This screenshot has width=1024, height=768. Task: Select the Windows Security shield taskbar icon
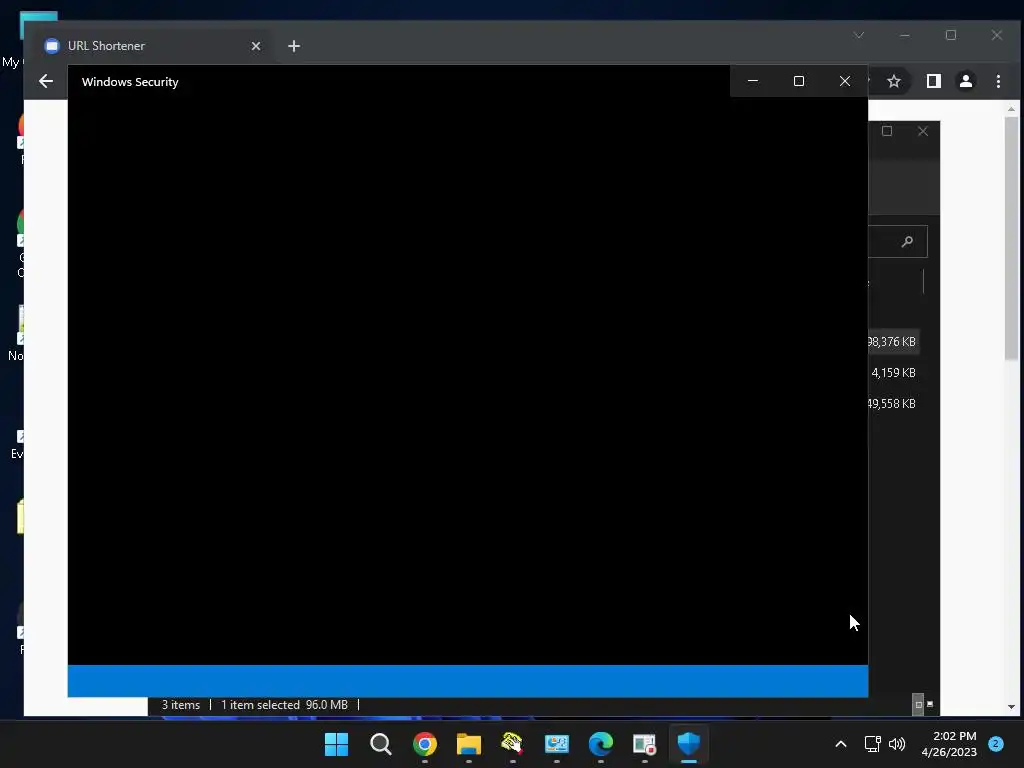(x=688, y=744)
